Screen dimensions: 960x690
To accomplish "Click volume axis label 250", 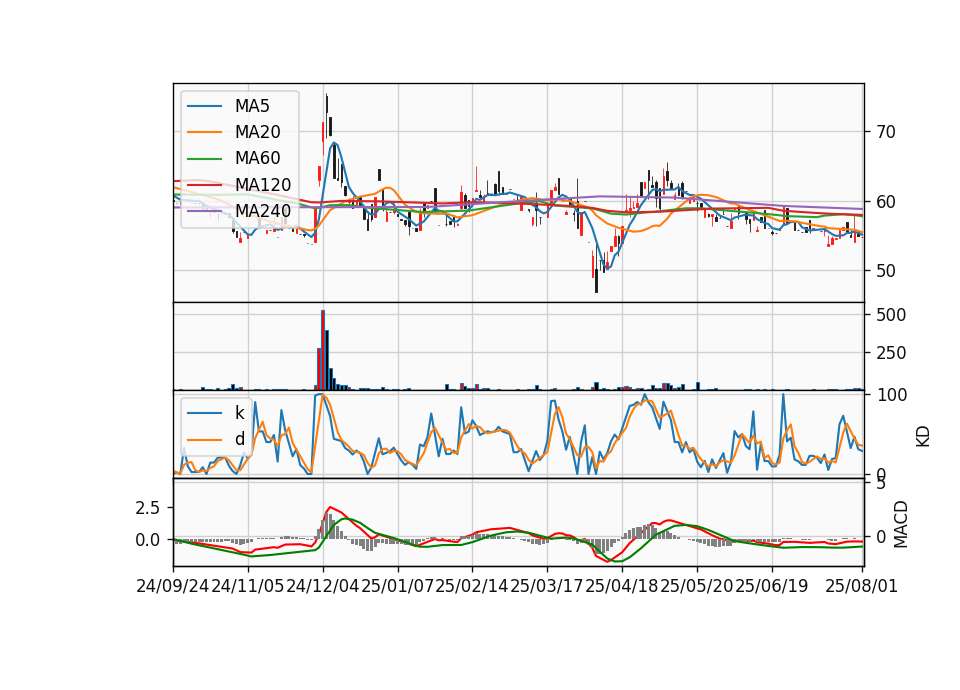I will click(x=891, y=353).
